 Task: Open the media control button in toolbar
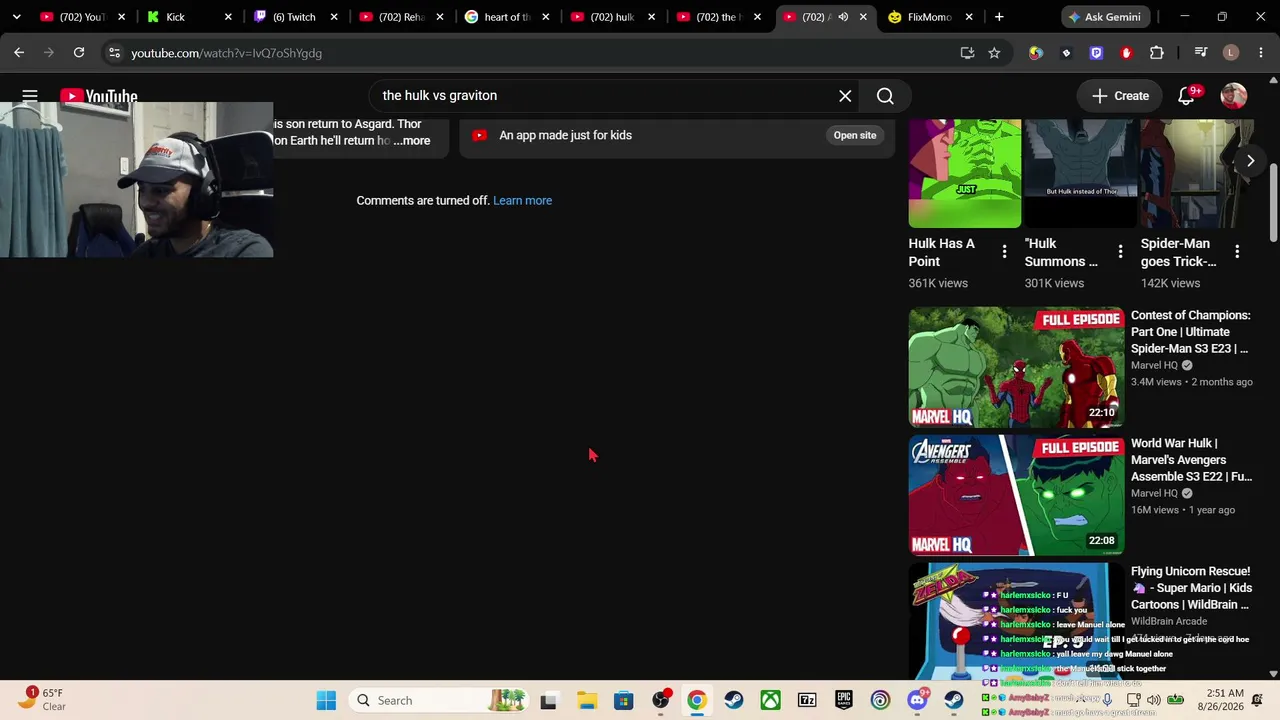[x=1201, y=53]
